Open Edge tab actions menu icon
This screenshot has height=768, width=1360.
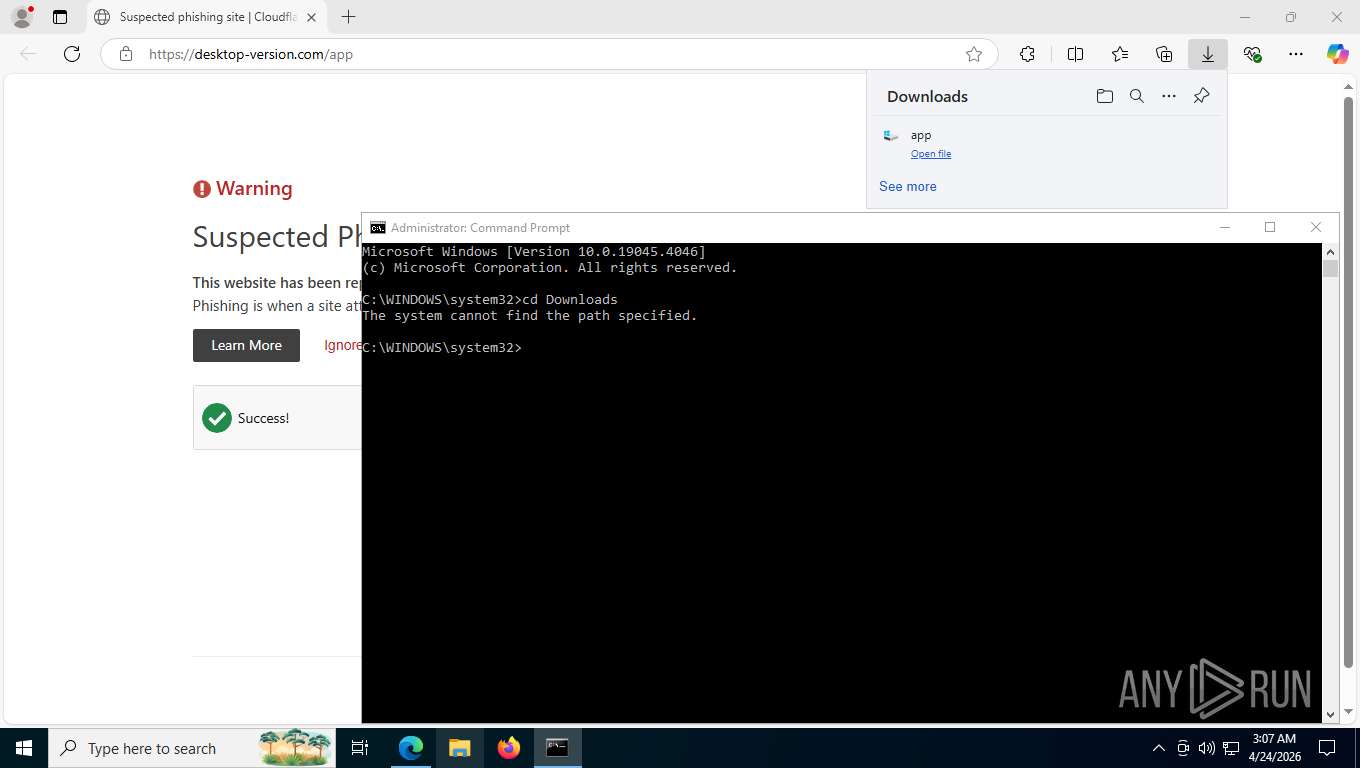[60, 17]
